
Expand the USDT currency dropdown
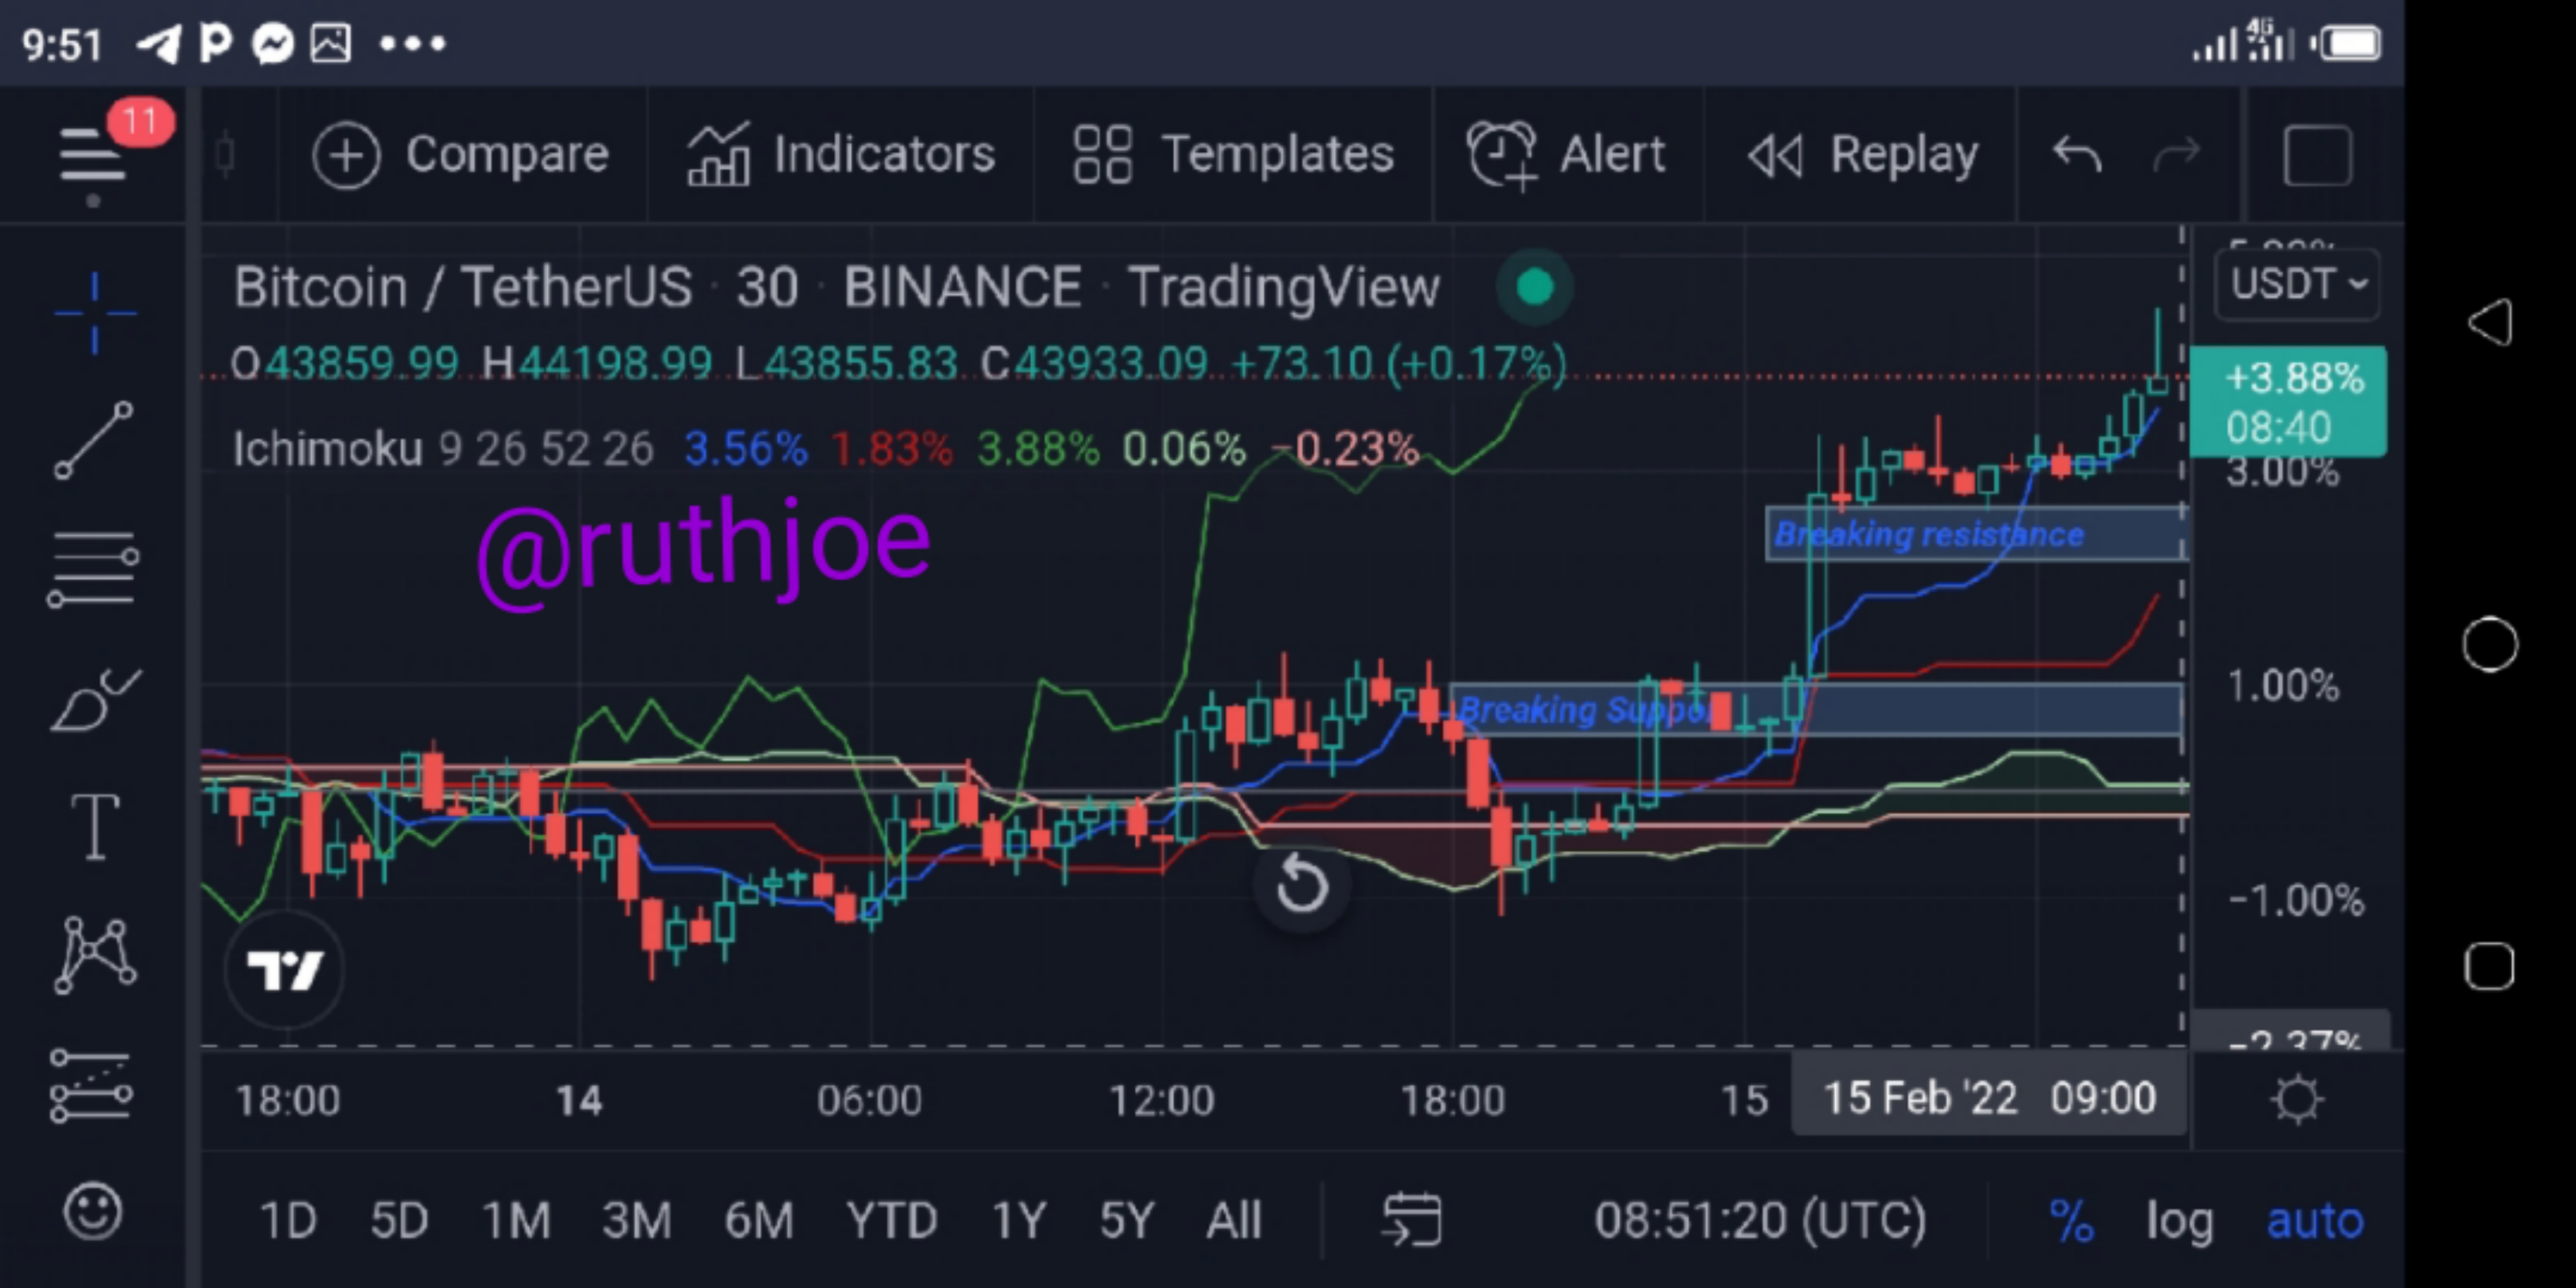click(x=2297, y=284)
